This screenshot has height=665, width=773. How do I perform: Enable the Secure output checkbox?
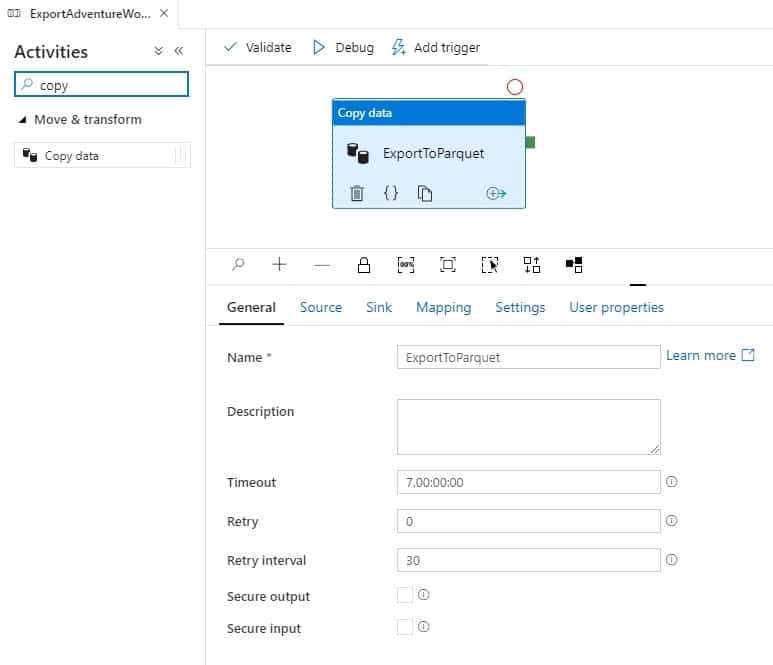(405, 595)
